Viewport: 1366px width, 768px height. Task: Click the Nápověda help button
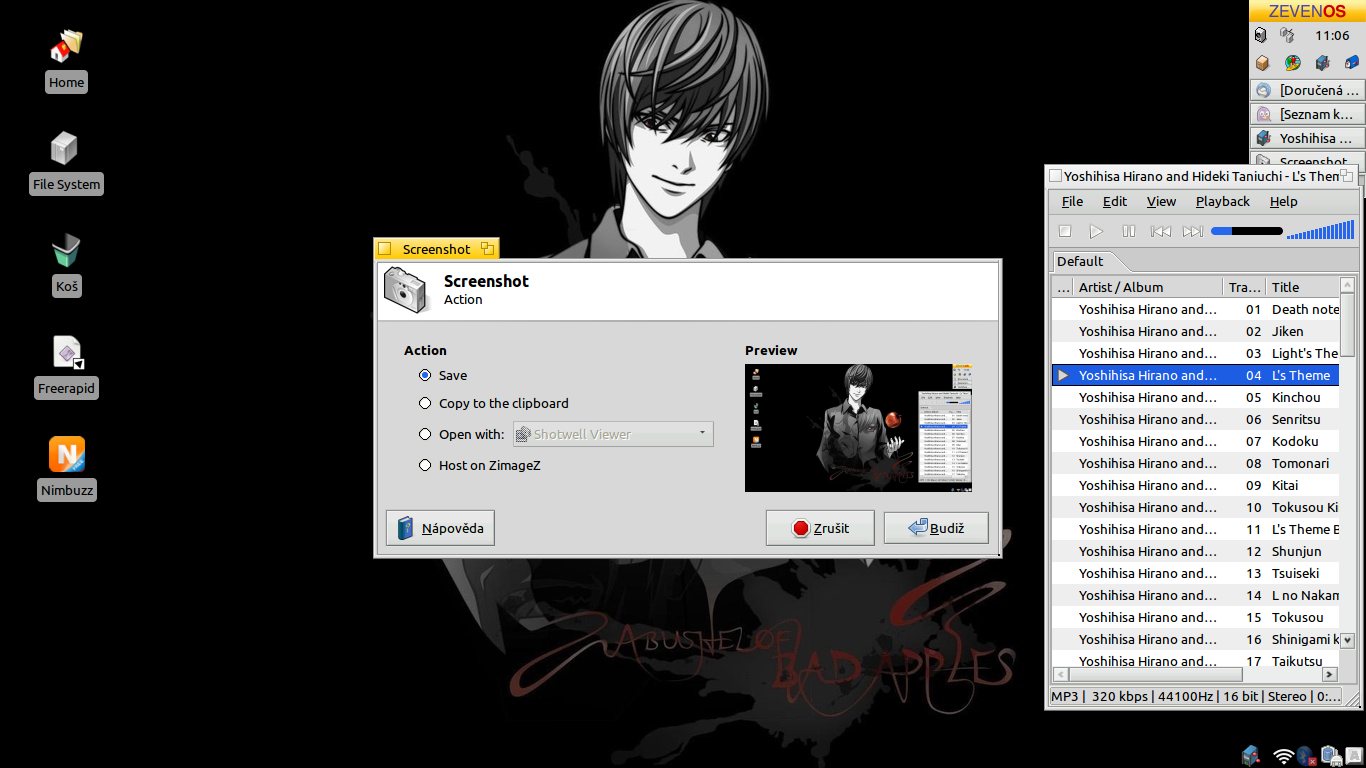pos(440,528)
